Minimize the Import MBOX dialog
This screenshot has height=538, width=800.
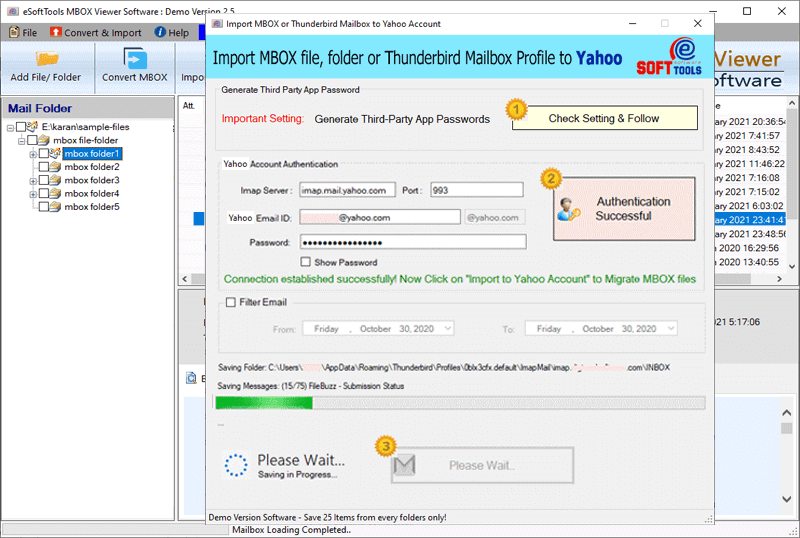click(x=633, y=23)
